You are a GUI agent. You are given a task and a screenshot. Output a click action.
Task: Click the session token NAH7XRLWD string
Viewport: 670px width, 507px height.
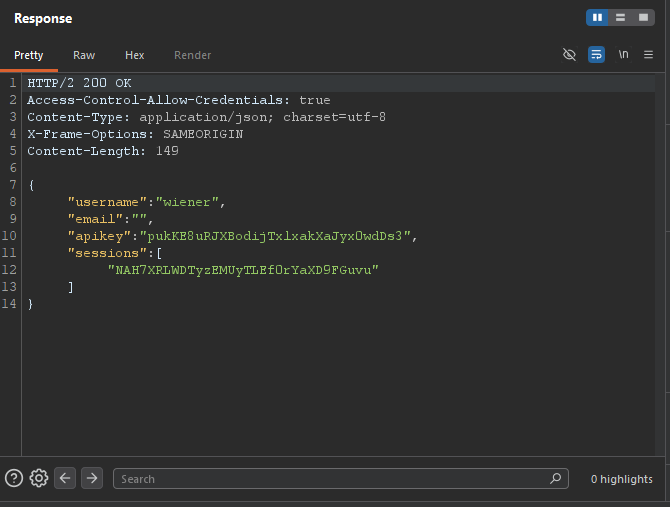(x=243, y=270)
